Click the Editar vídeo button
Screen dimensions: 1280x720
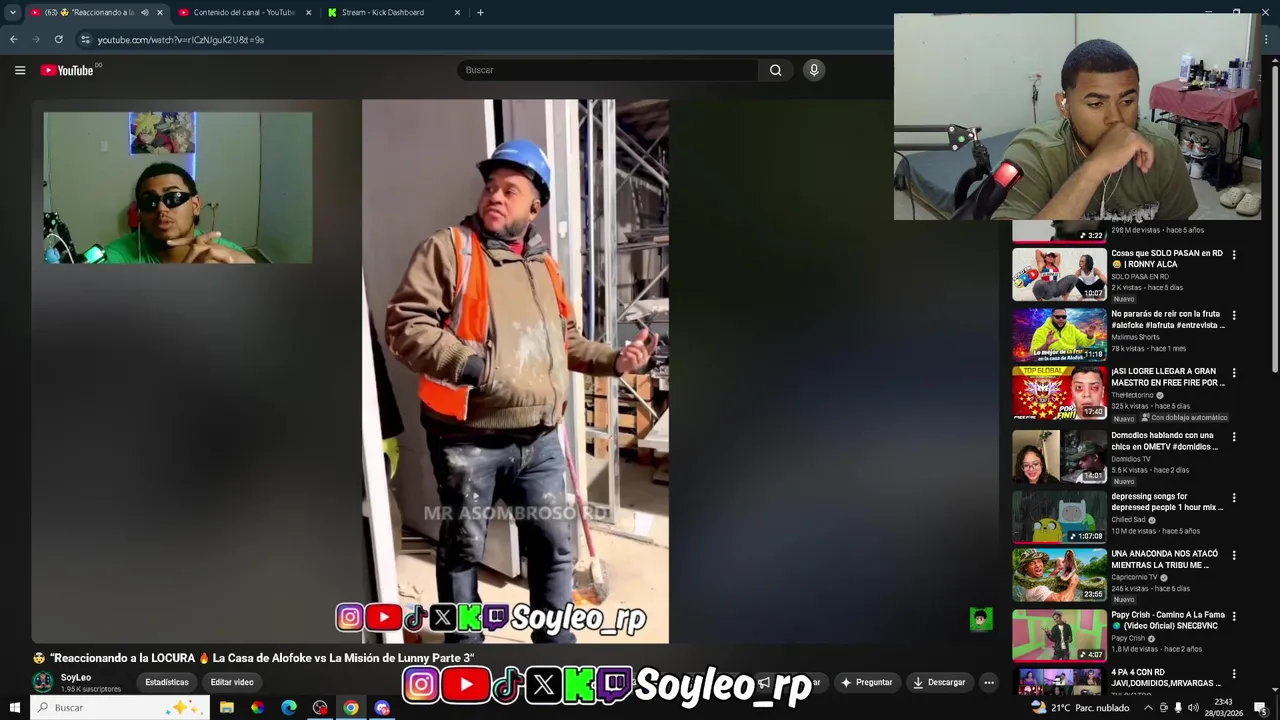[232, 682]
